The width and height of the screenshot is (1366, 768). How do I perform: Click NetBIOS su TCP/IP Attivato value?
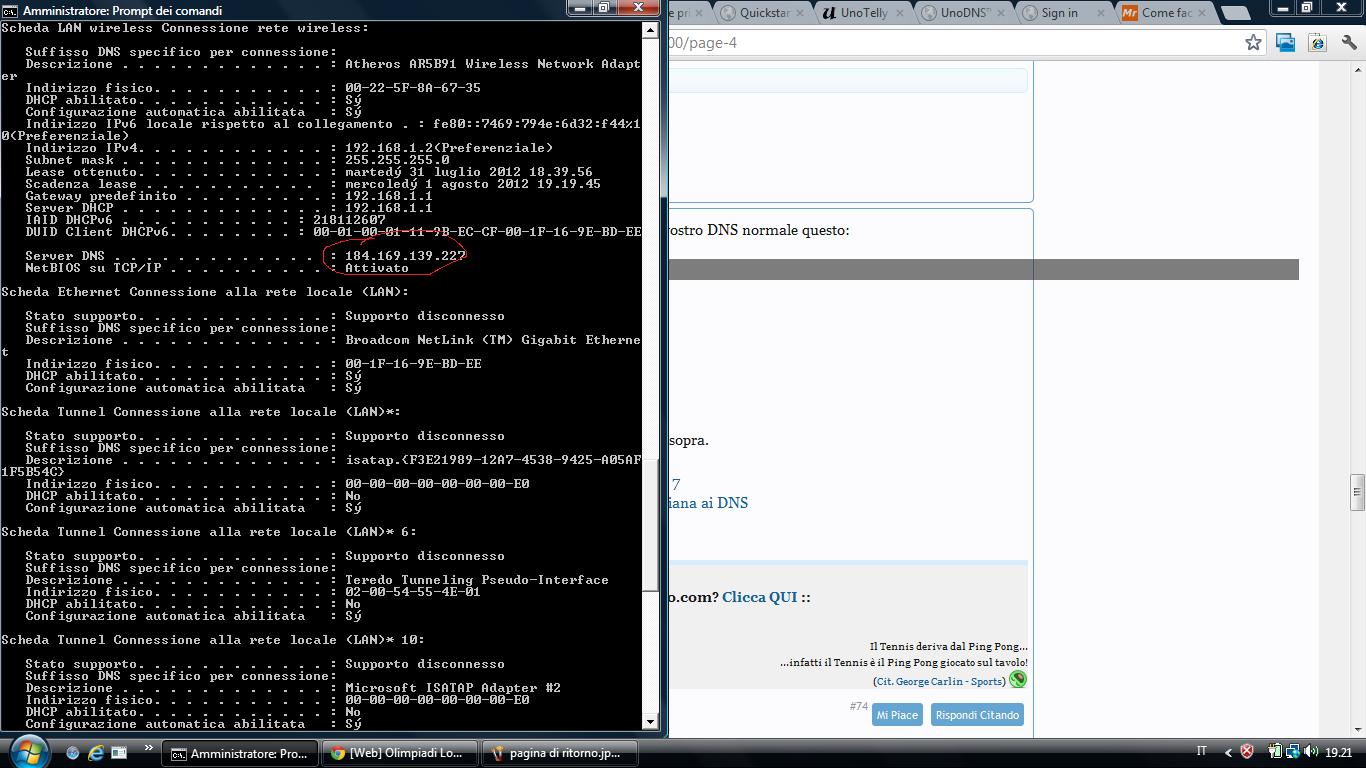pos(377,268)
